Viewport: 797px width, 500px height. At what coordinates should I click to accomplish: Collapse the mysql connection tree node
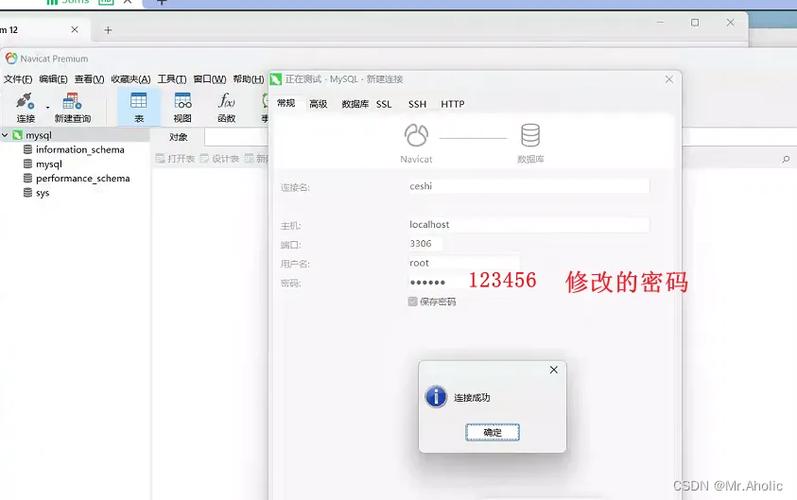click(5, 135)
